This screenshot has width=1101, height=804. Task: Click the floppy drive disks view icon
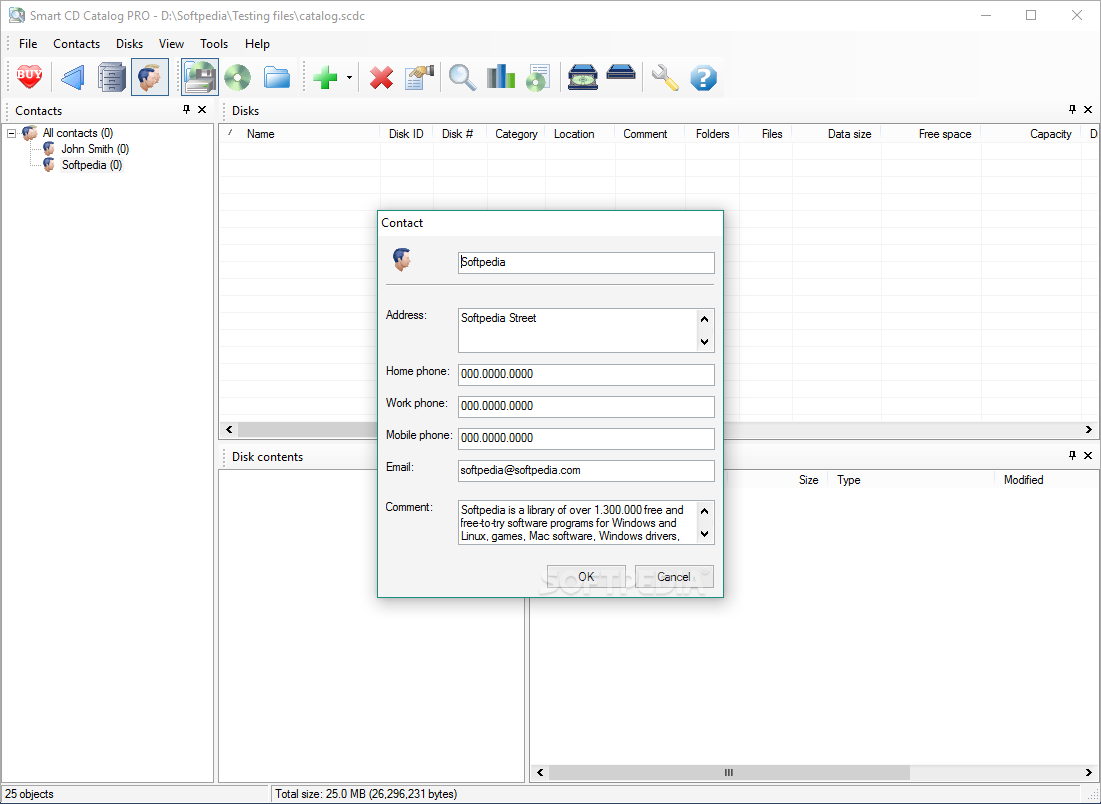coord(200,77)
